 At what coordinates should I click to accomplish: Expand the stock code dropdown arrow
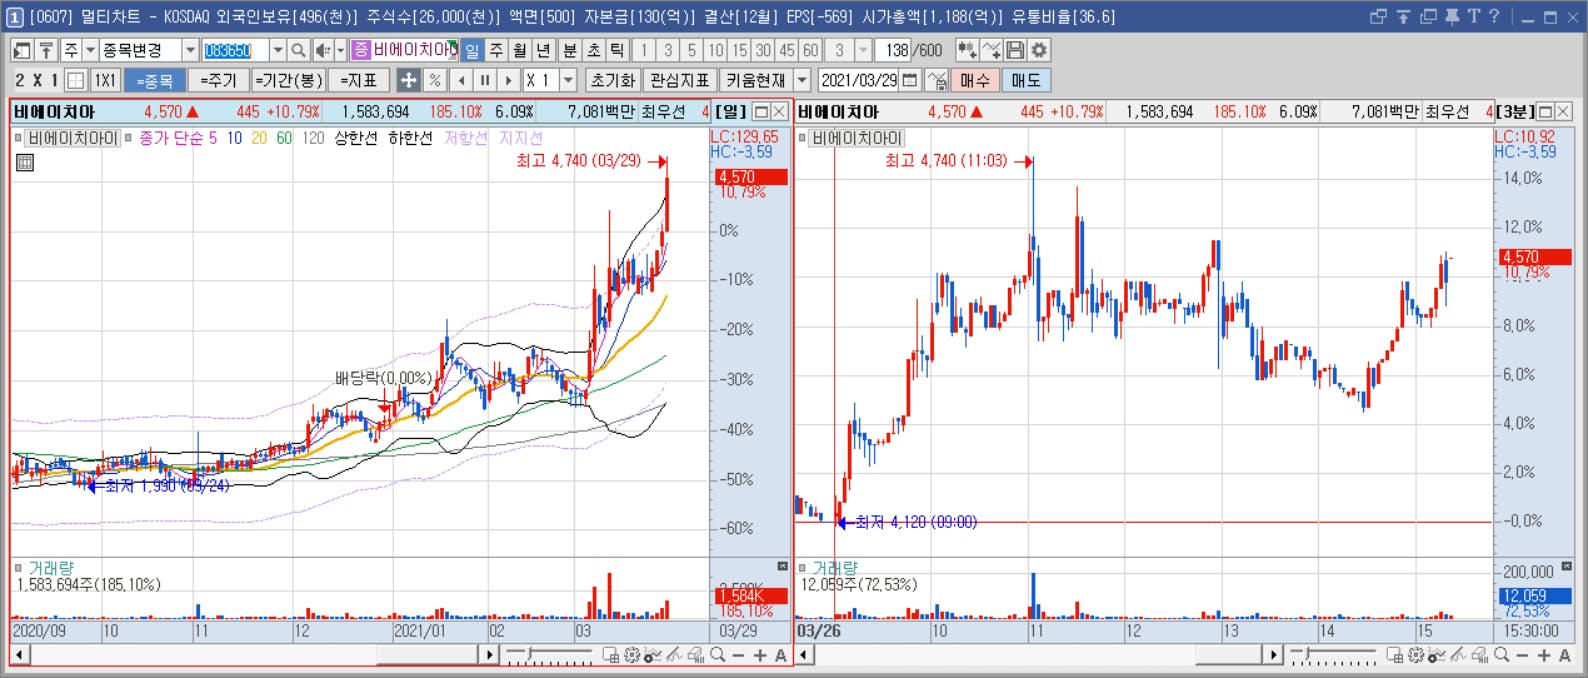[277, 50]
